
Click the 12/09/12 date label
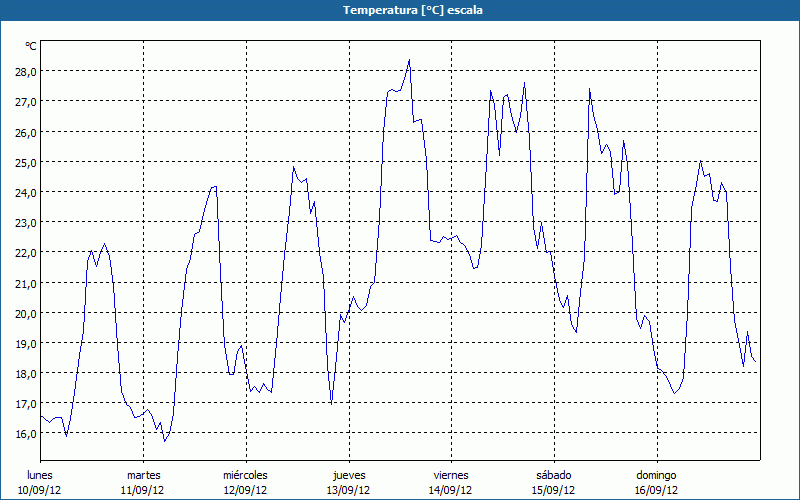tap(245, 490)
